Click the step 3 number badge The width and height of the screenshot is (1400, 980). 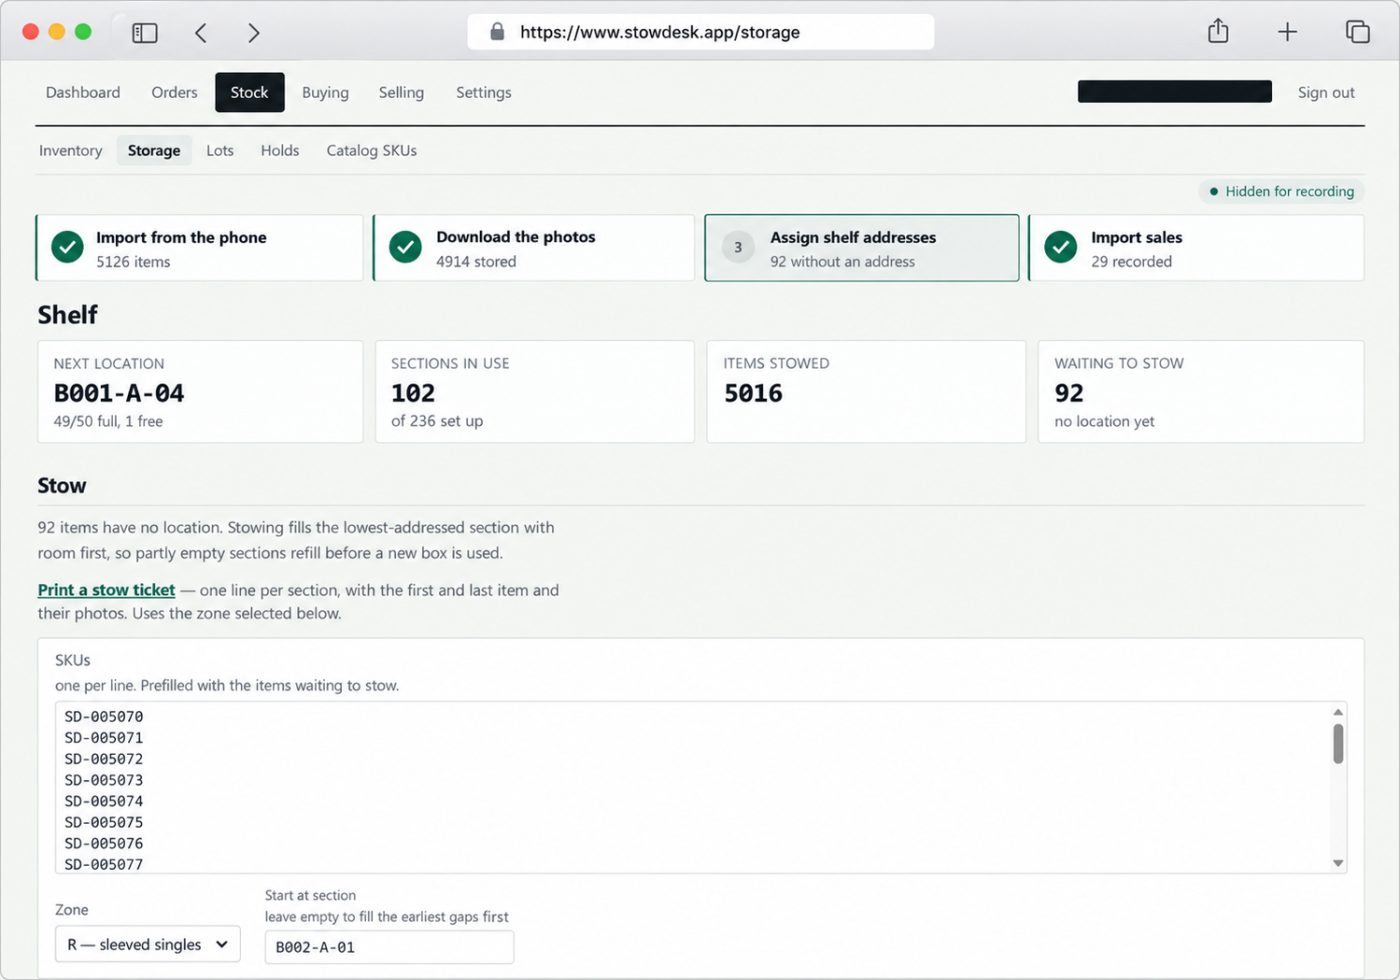(738, 247)
